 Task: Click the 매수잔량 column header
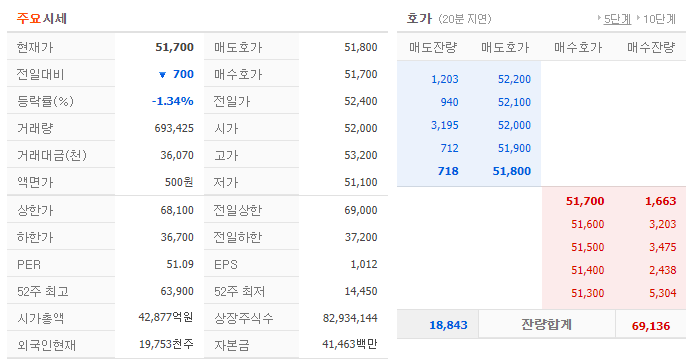651,47
